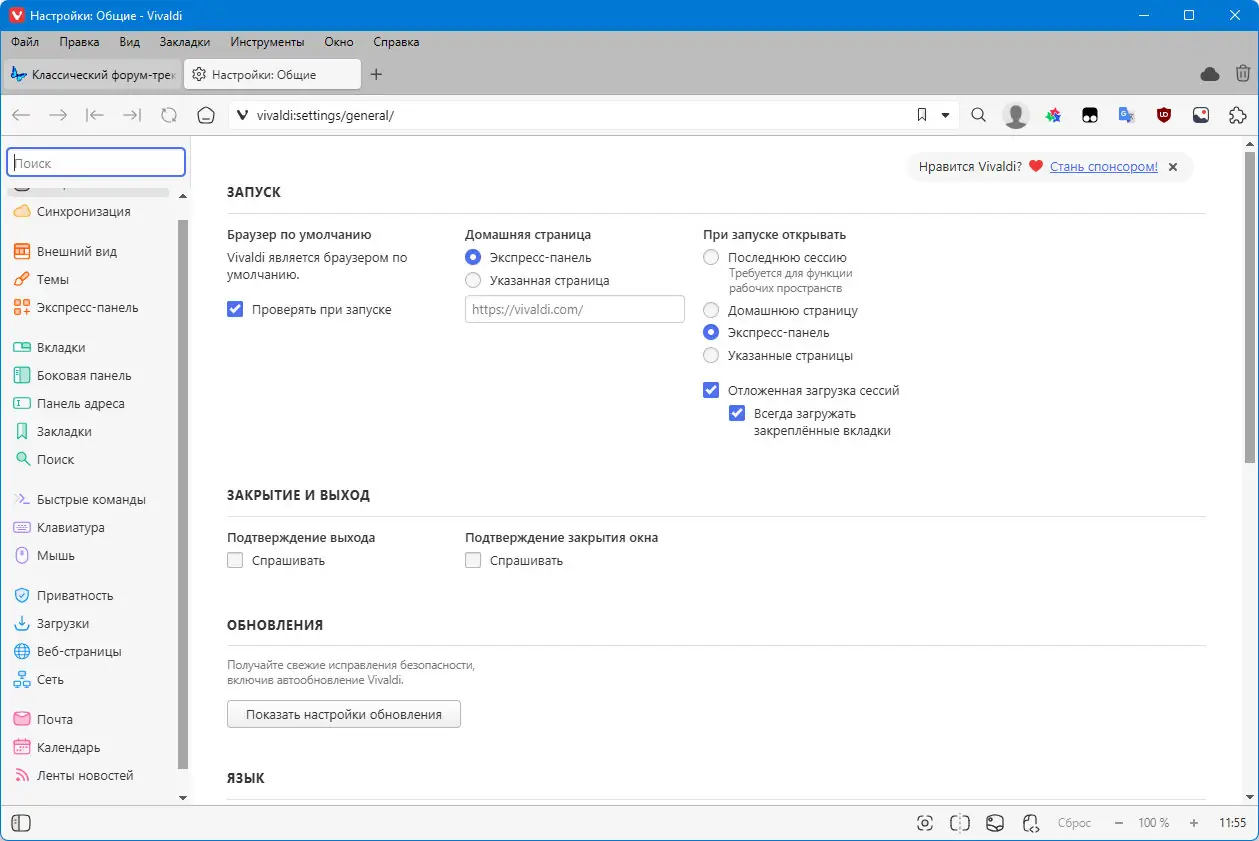Open the 'Справка' menu

pyautogui.click(x=396, y=42)
